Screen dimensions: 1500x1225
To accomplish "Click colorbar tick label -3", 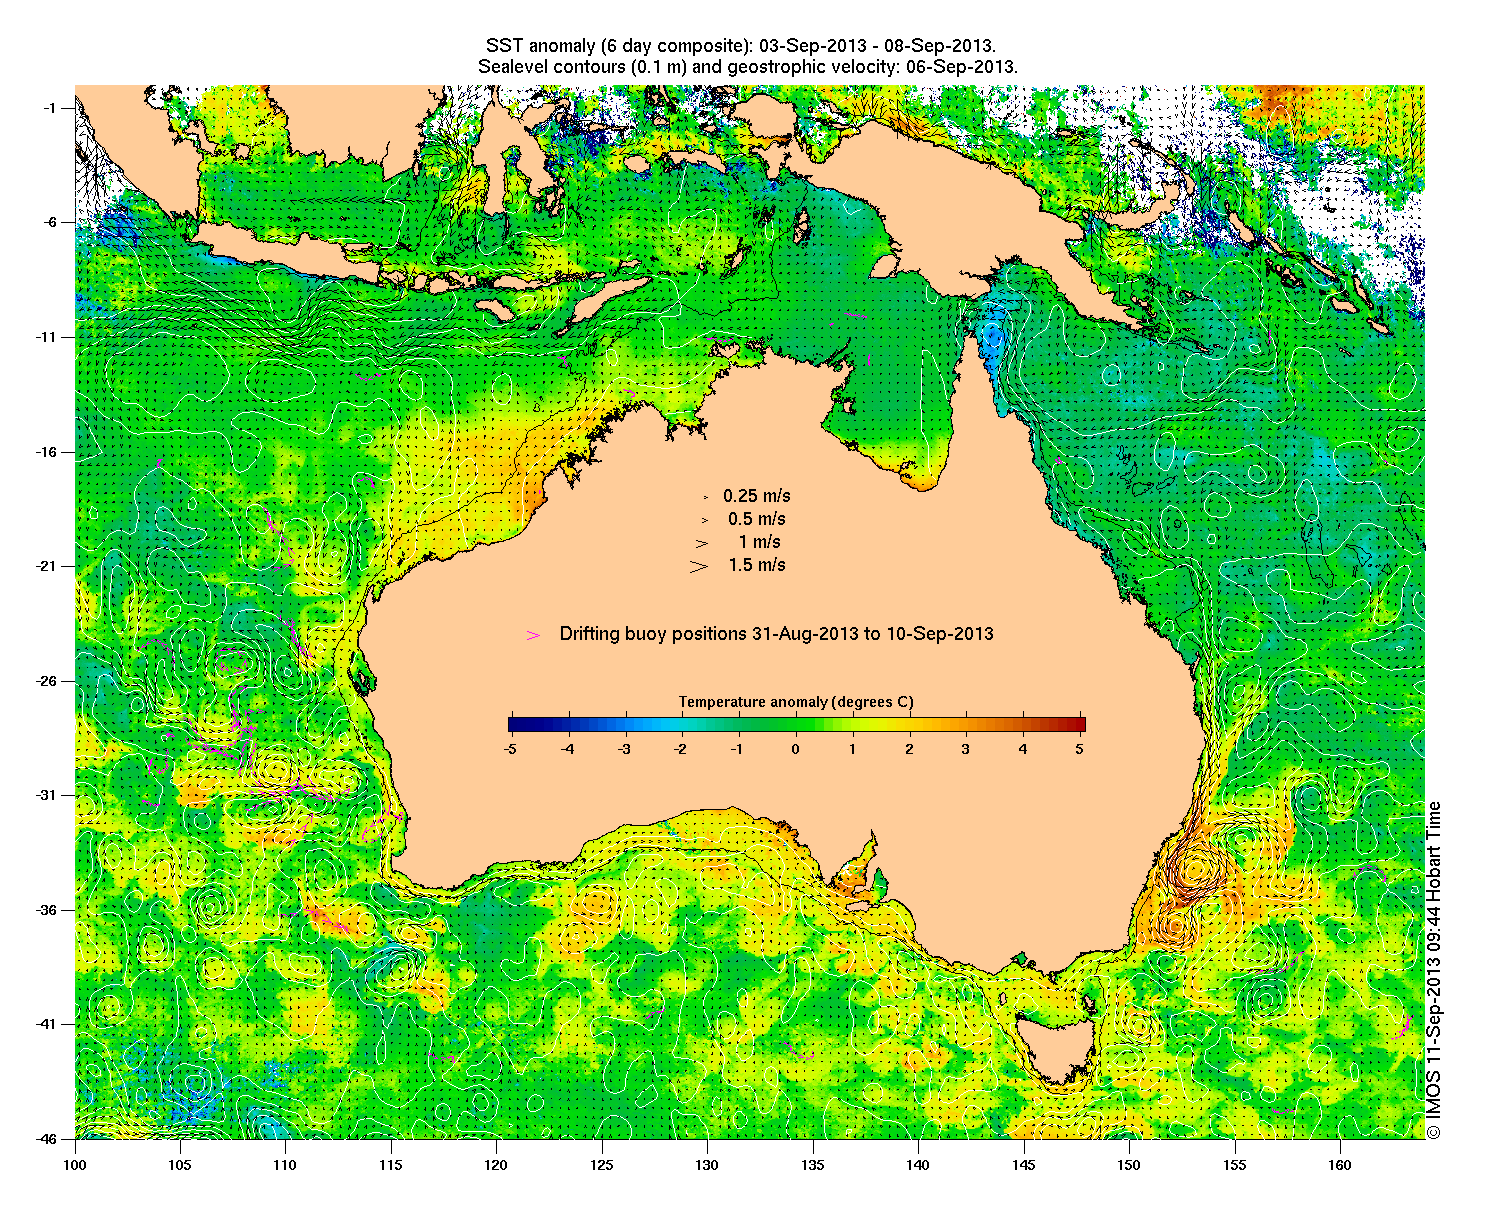I will tap(623, 748).
